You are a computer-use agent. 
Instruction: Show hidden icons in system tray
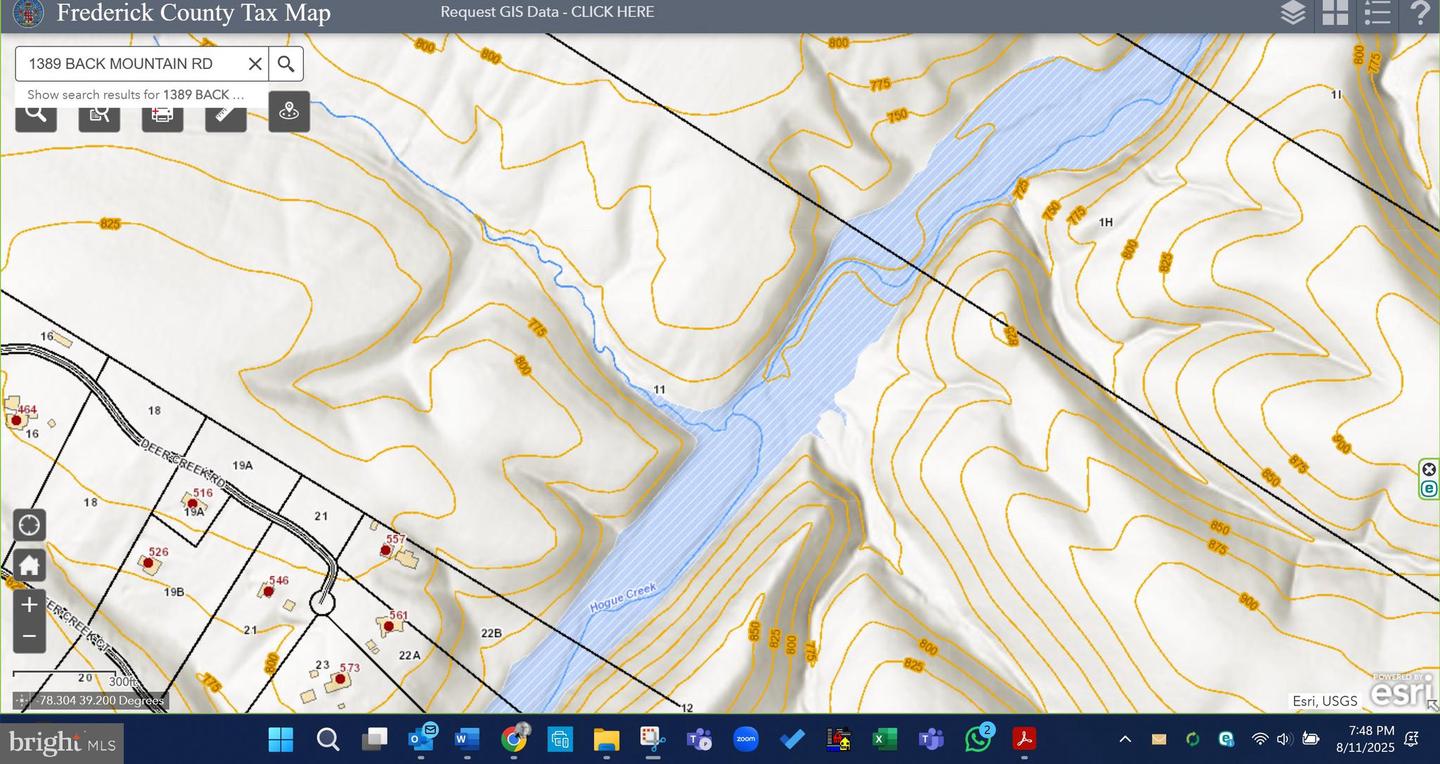click(x=1125, y=739)
